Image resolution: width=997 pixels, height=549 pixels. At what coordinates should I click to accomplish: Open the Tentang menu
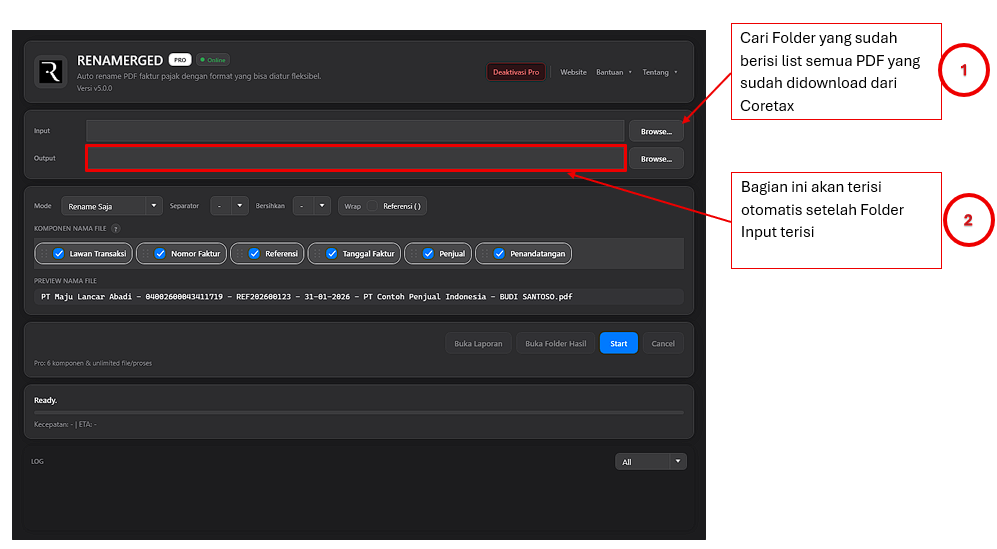pos(659,72)
